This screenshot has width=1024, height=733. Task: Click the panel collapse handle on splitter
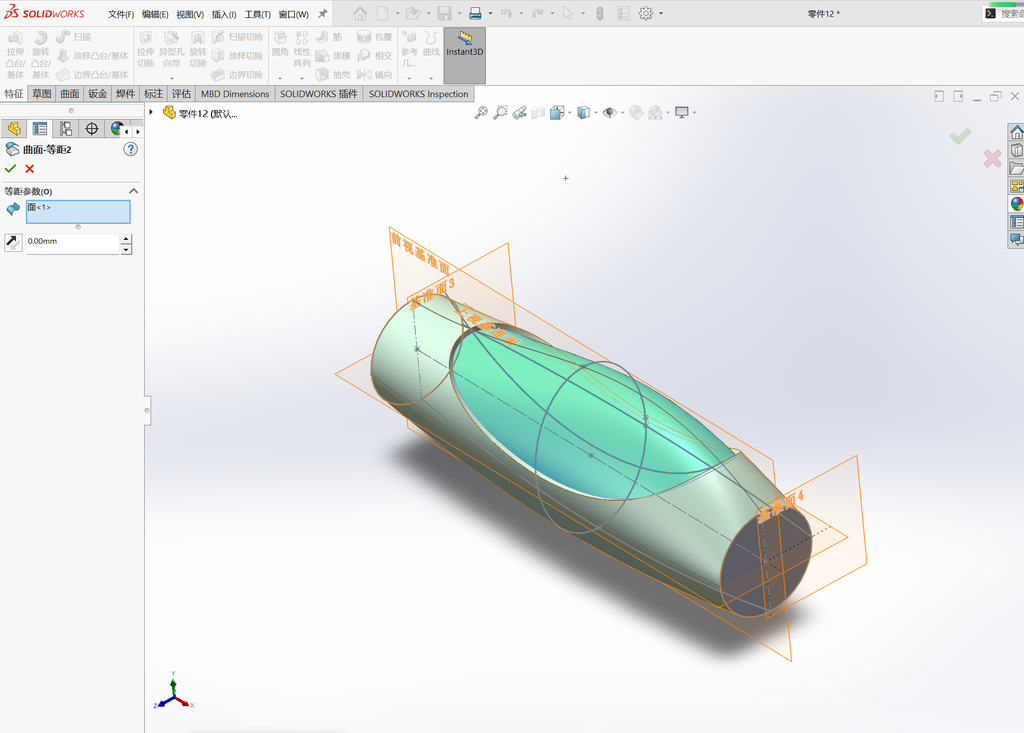tap(148, 410)
